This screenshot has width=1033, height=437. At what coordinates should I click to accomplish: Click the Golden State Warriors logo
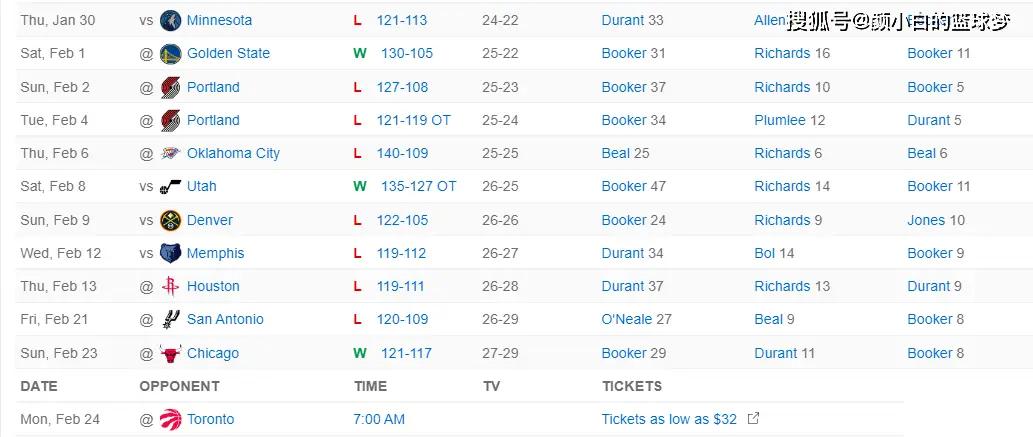tap(171, 53)
